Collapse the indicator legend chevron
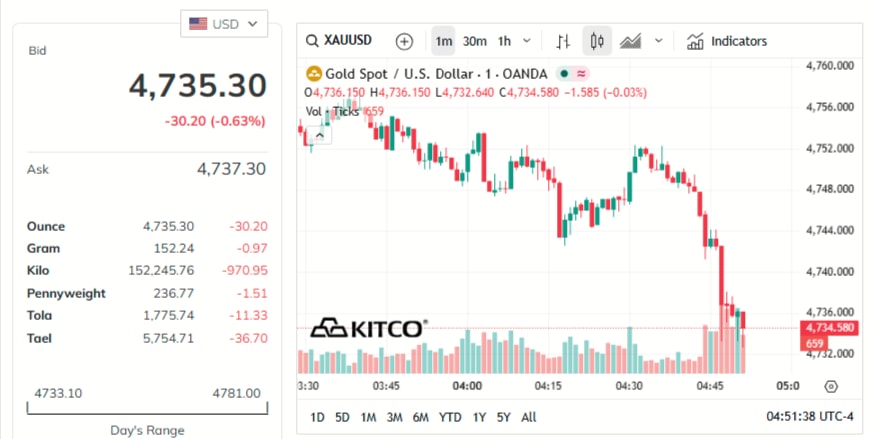Screen dimensions: 871x439 [x=320, y=134]
